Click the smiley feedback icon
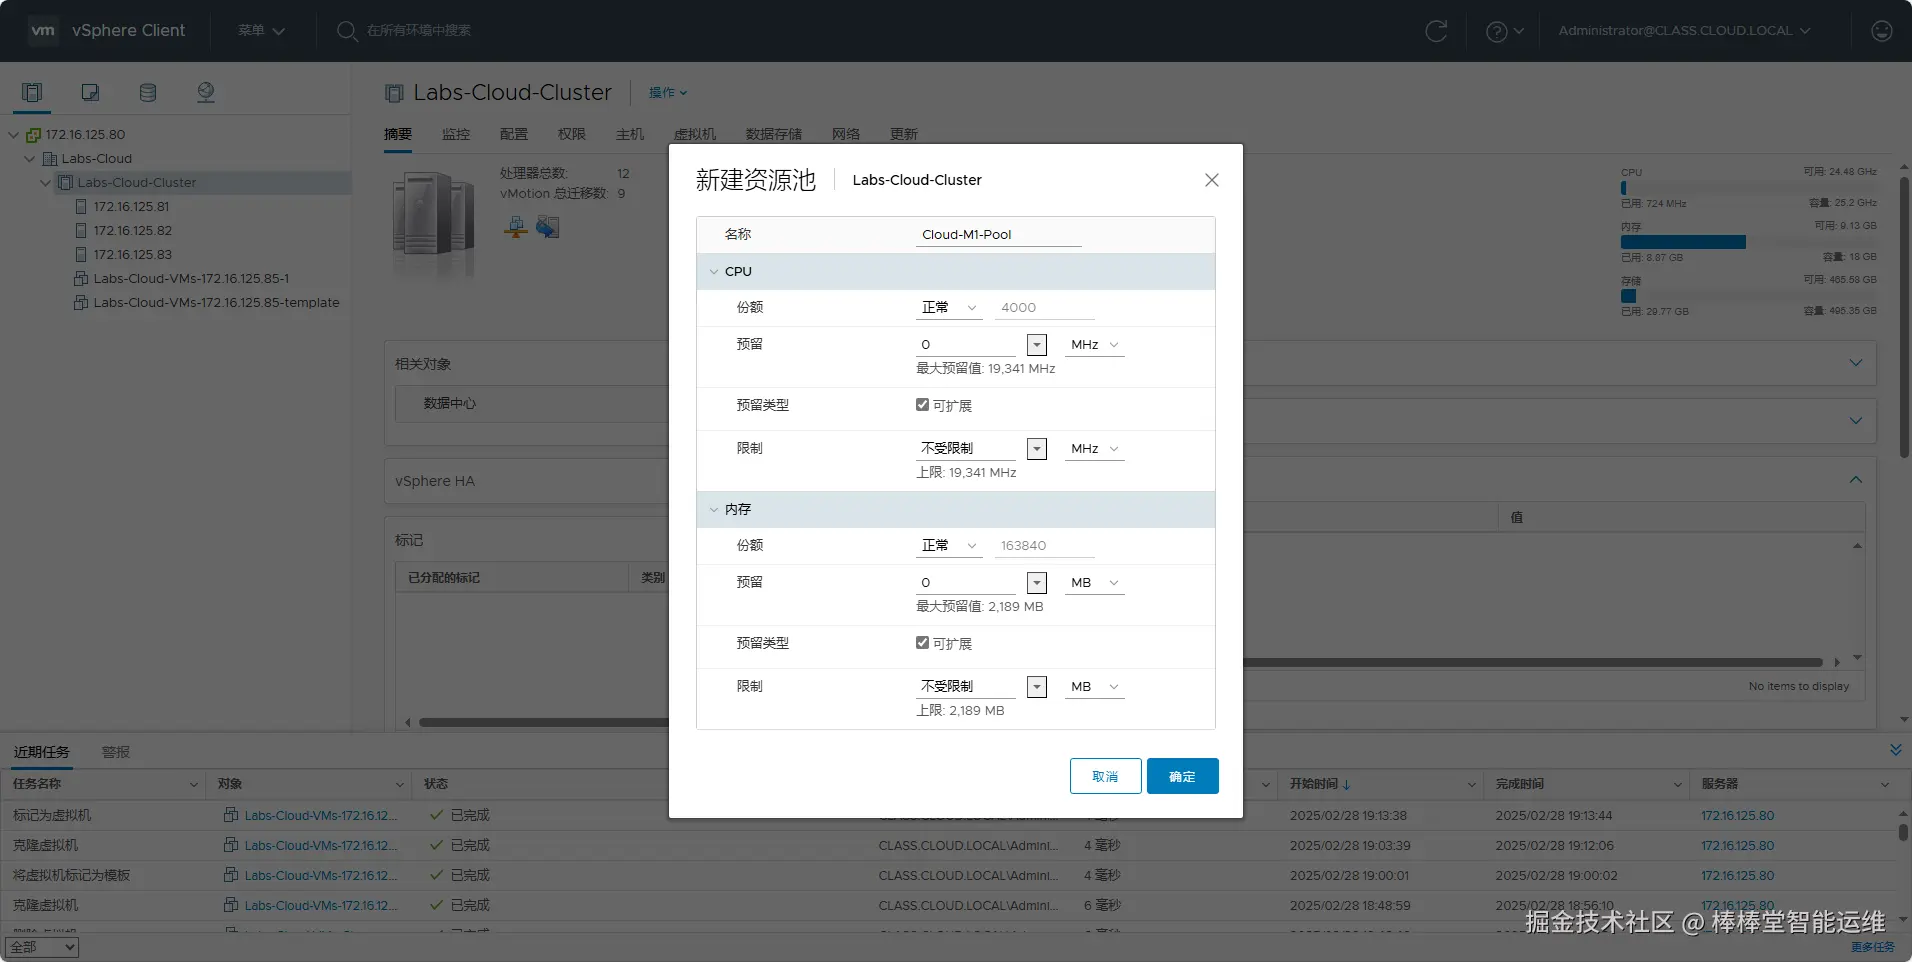 click(x=1882, y=31)
